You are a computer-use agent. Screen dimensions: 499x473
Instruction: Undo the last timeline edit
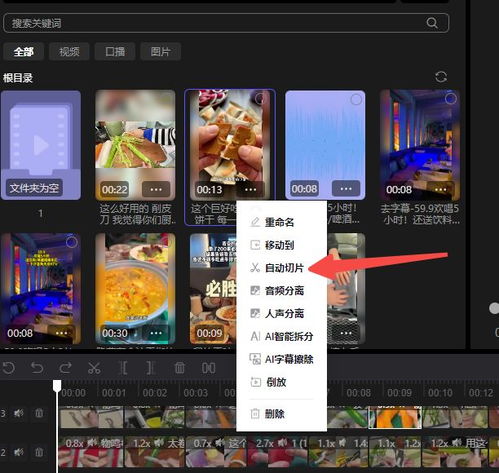[x=37, y=368]
